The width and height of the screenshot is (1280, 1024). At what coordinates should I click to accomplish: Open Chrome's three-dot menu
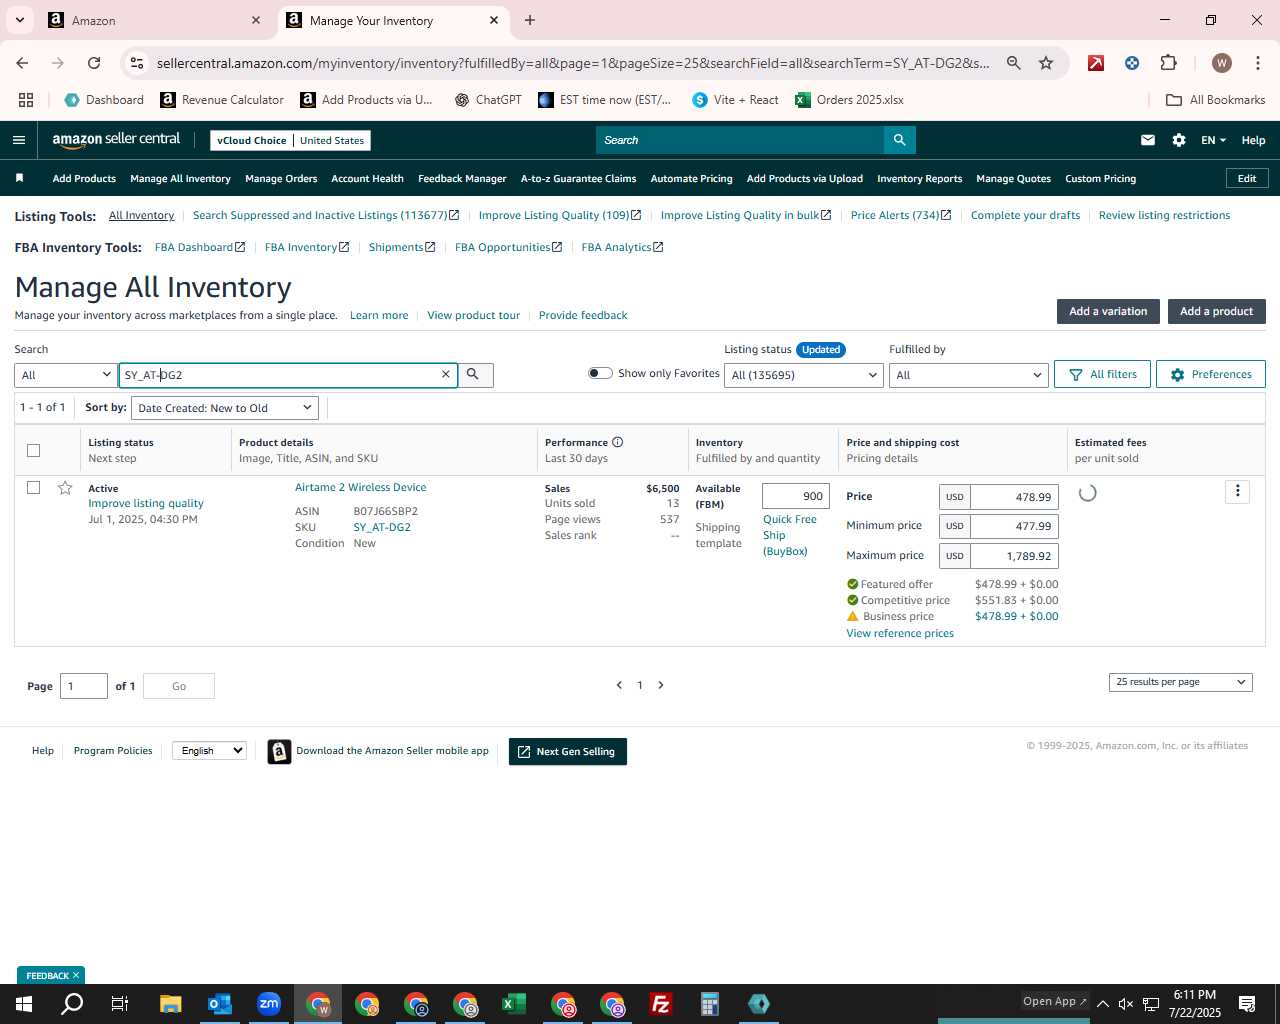pyautogui.click(x=1256, y=63)
